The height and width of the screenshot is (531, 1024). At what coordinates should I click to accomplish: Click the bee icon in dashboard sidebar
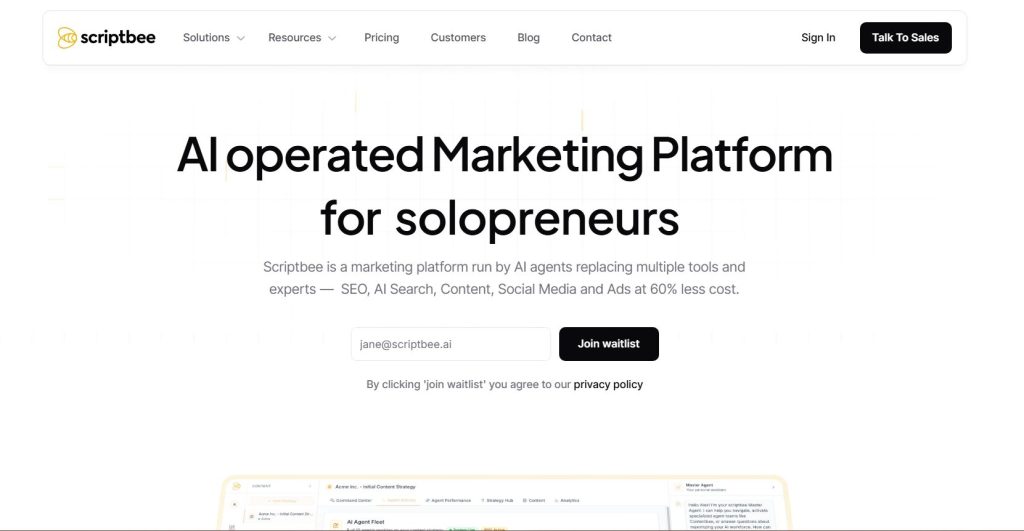tap(237, 487)
